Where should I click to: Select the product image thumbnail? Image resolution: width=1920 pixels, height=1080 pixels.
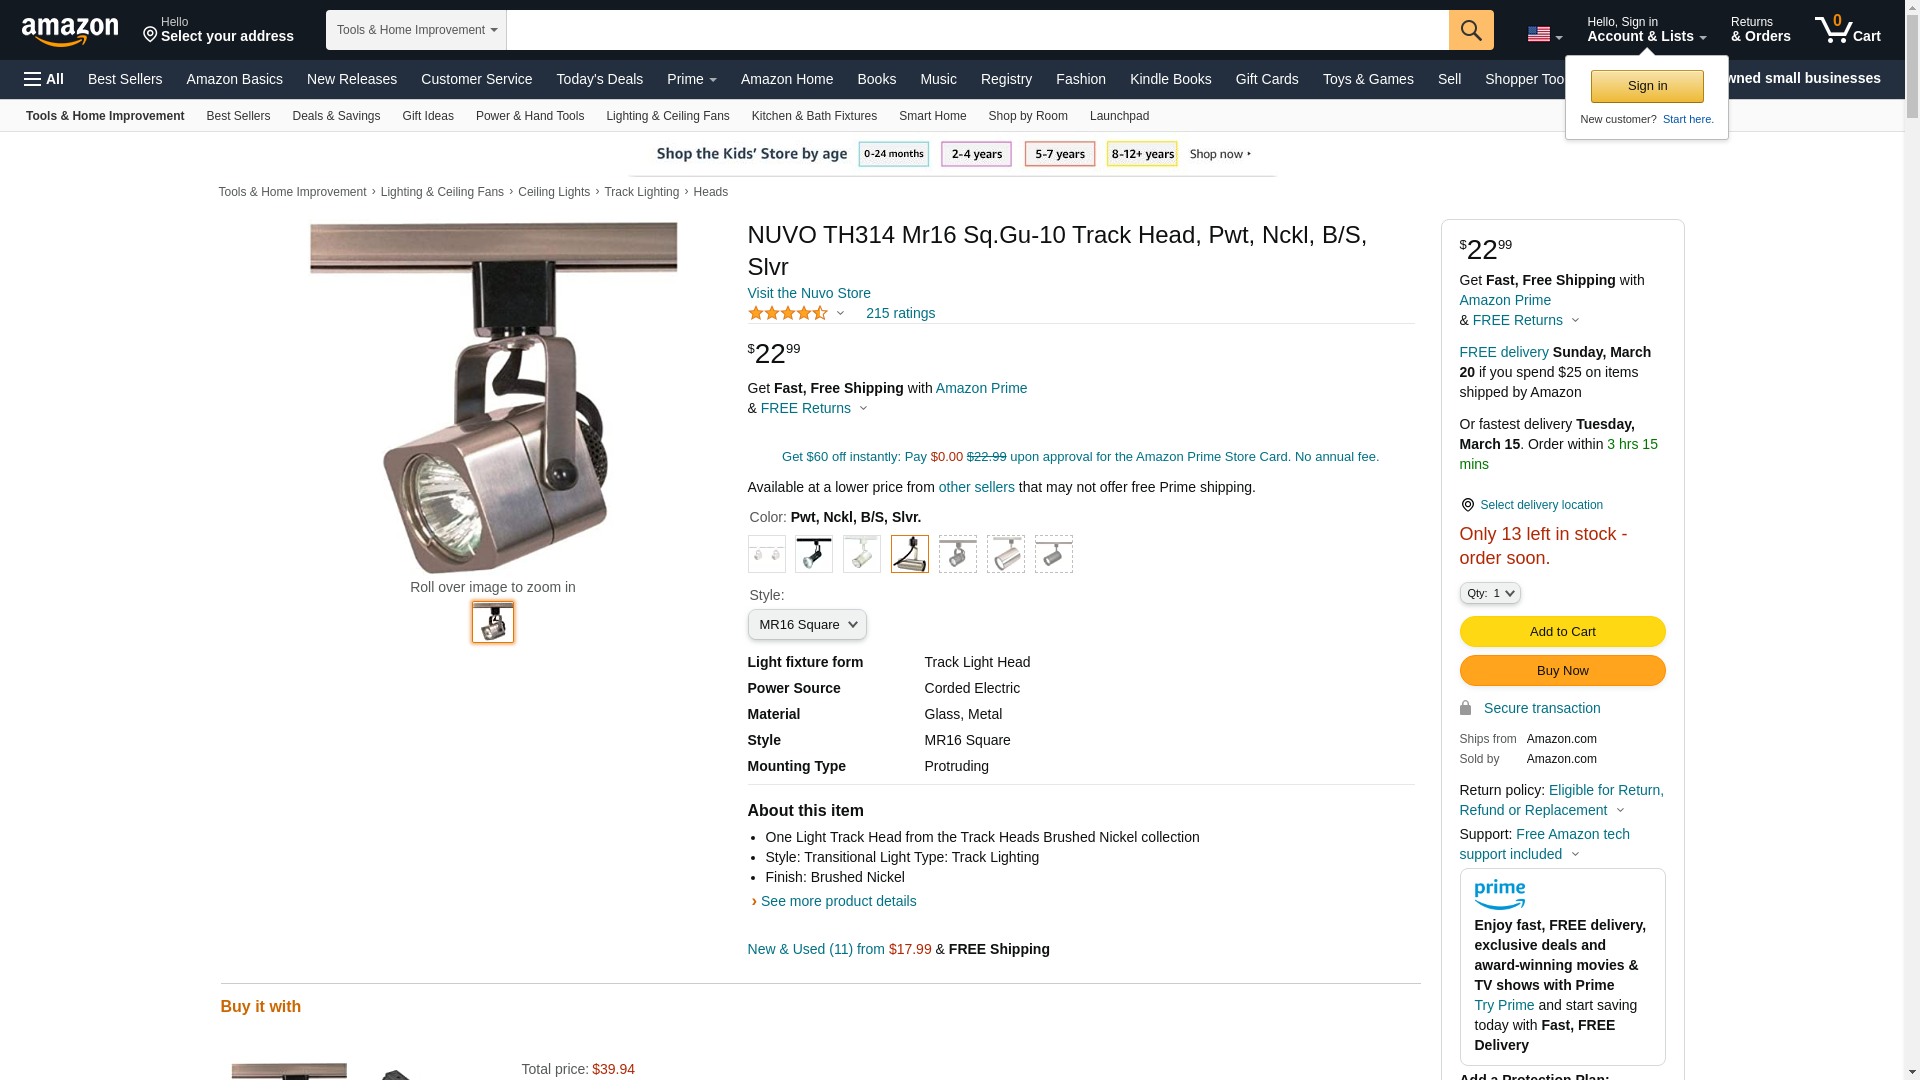493,622
